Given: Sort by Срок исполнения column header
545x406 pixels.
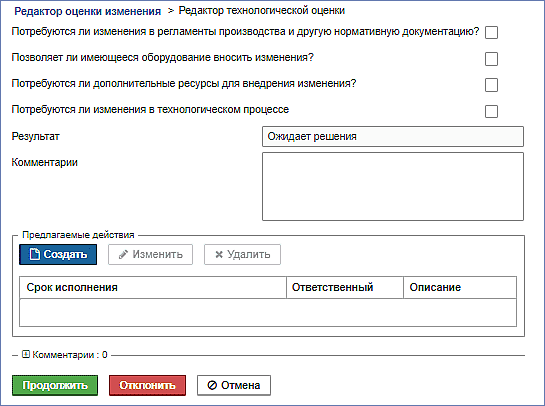Looking at the screenshot, I should [x=153, y=287].
